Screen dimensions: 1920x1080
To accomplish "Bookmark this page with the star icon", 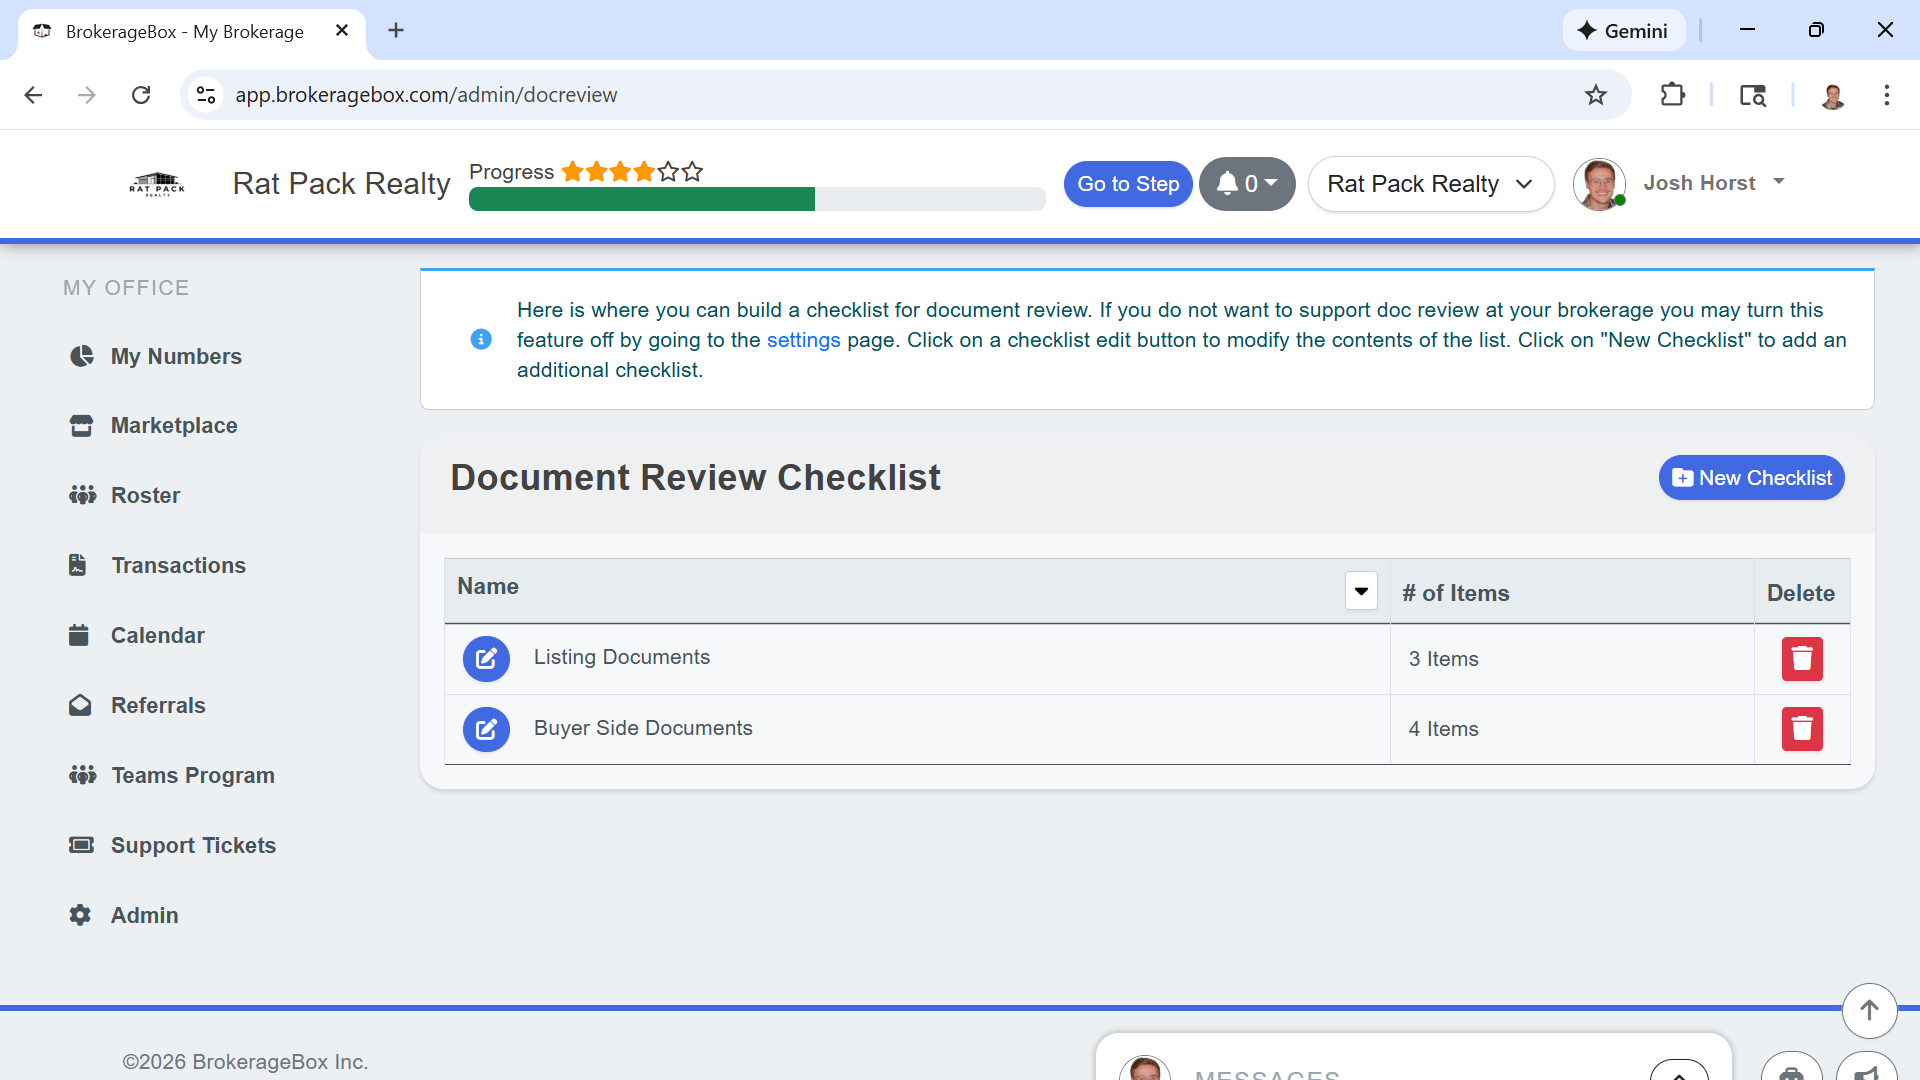I will (x=1596, y=95).
